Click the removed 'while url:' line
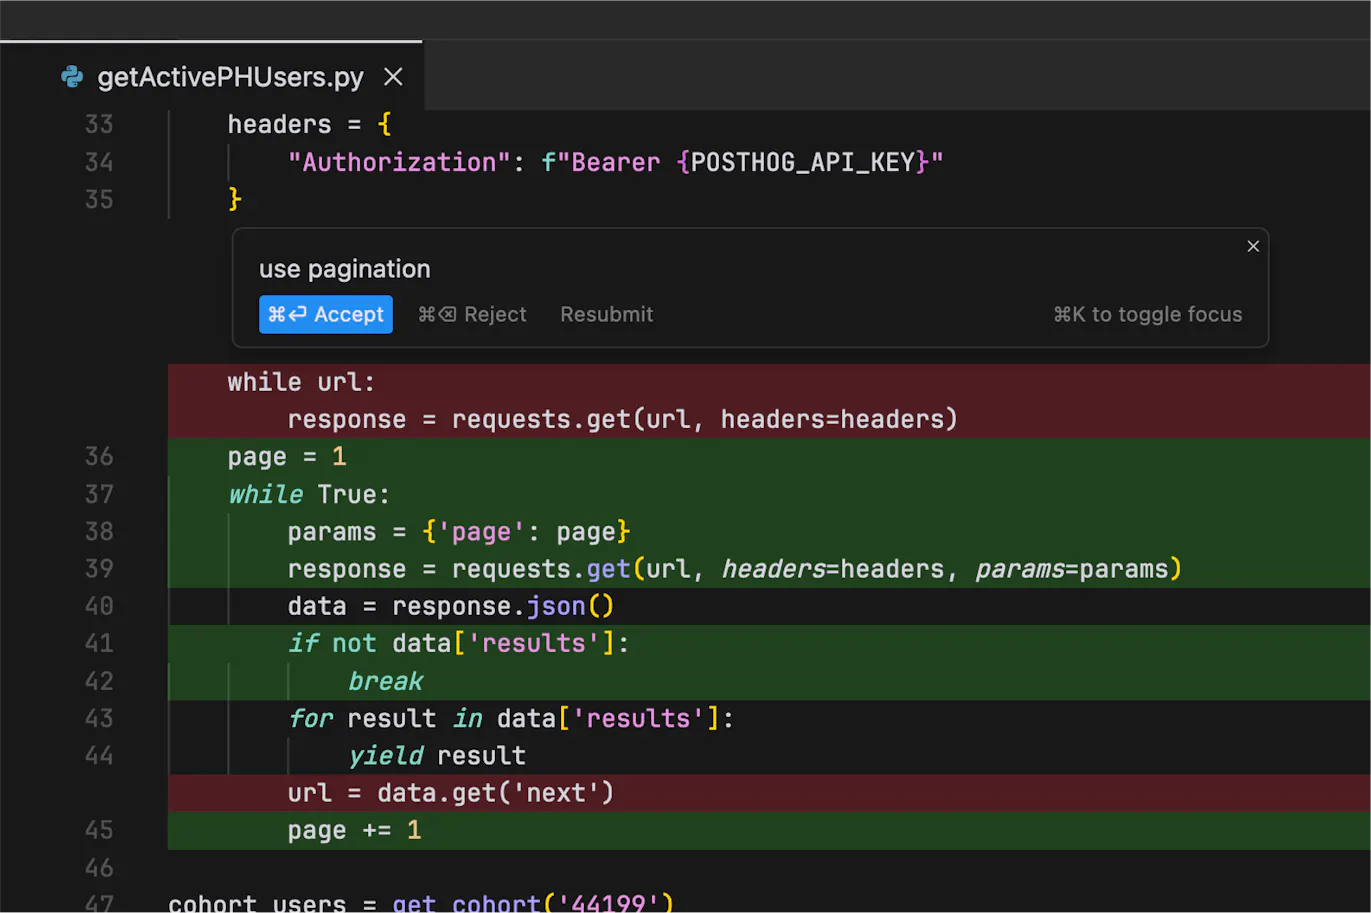Viewport: 1371px width, 913px height. point(300,382)
